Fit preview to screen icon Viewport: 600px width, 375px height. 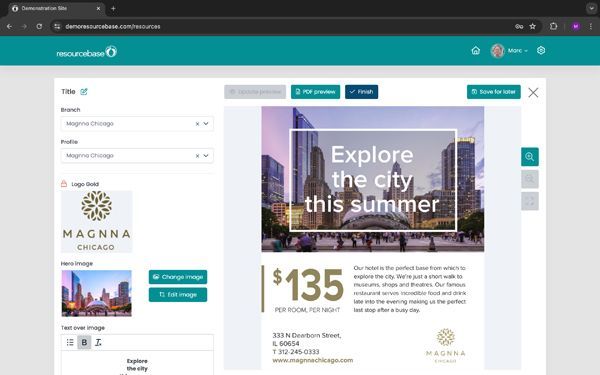coord(530,201)
